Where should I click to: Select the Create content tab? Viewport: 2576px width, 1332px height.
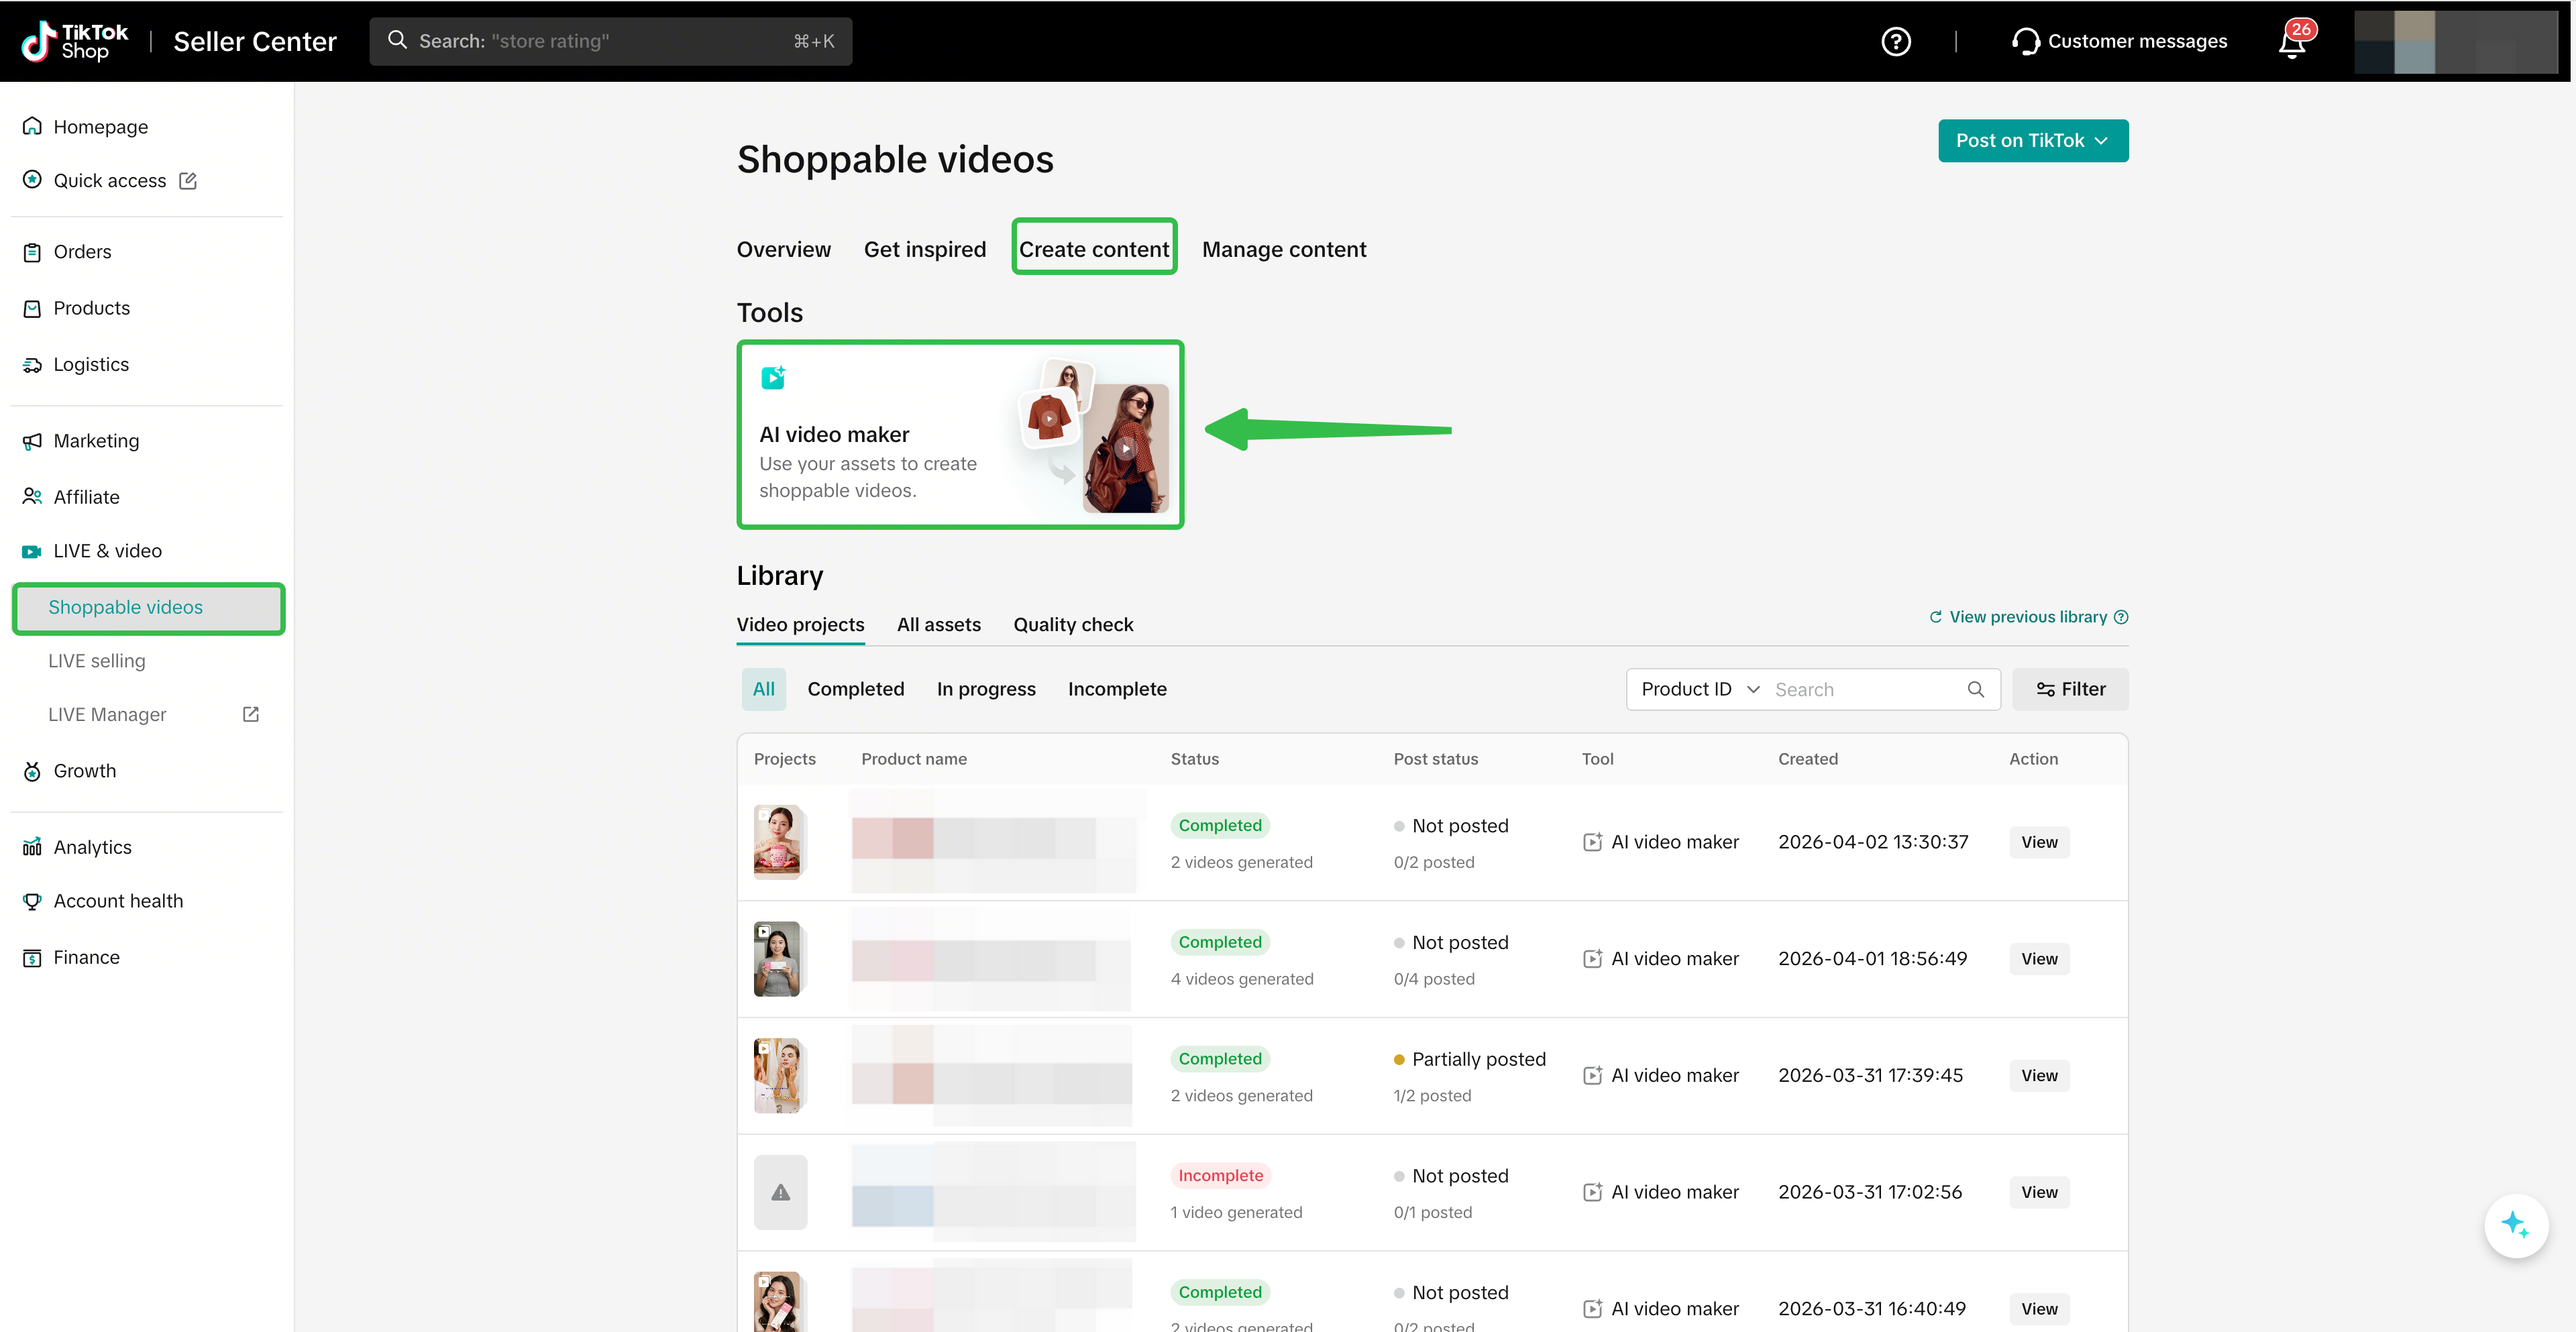(1093, 249)
